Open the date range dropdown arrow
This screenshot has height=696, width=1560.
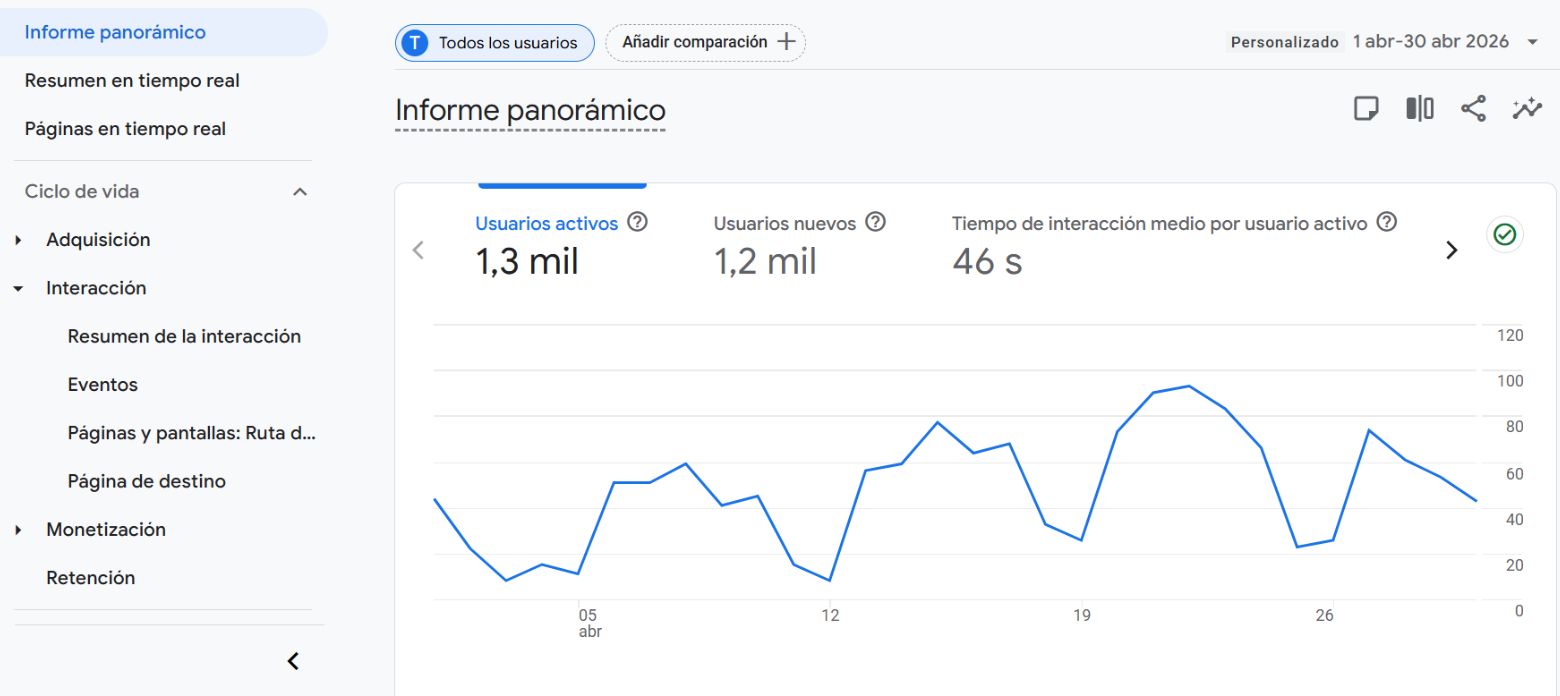tap(1532, 42)
